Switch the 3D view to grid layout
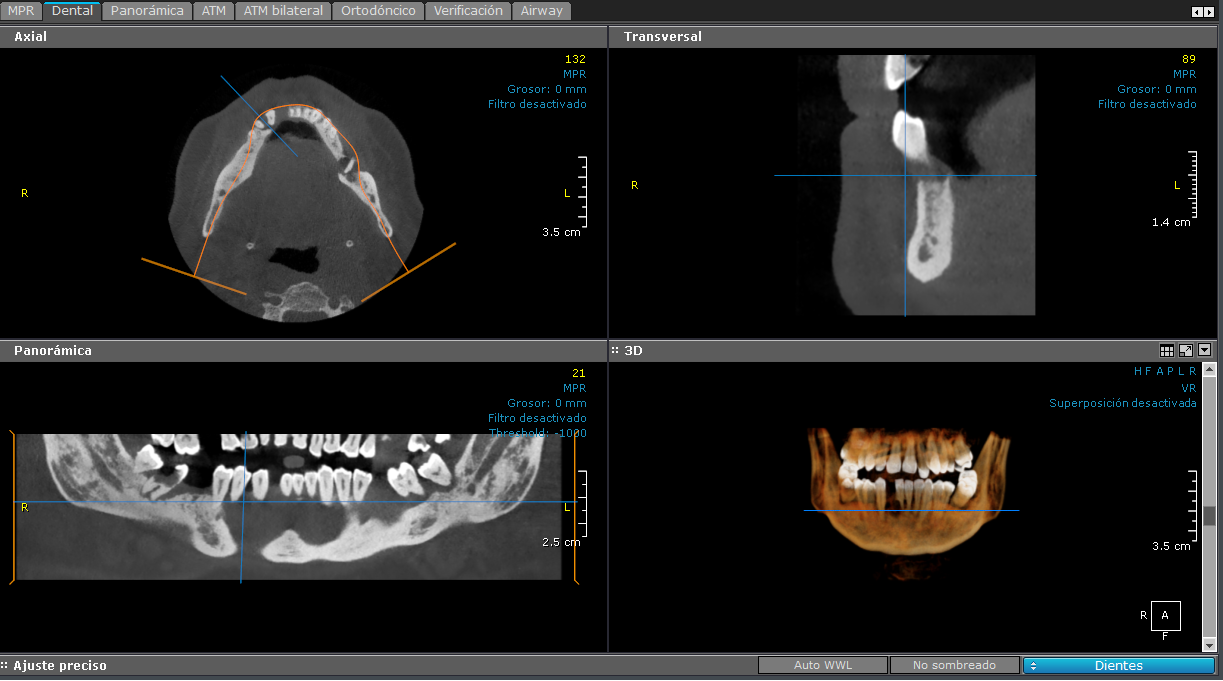Screen dimensions: 1223x681 coord(1166,350)
